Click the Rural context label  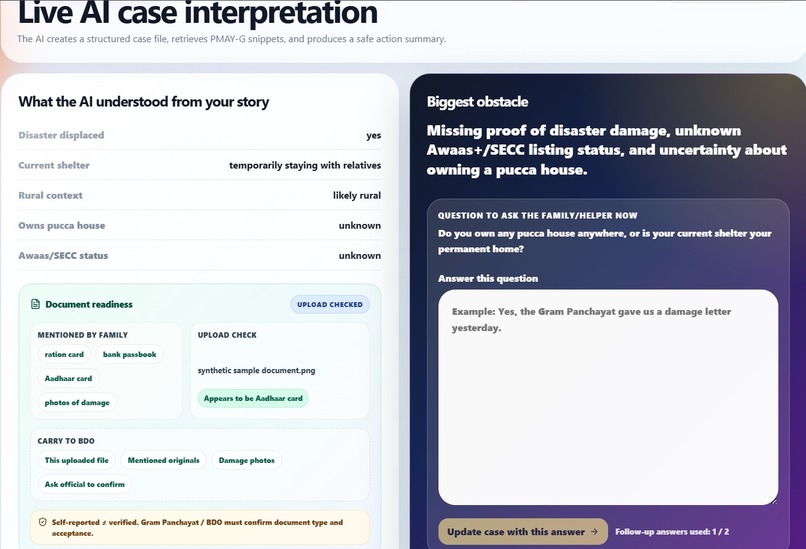click(x=50, y=195)
